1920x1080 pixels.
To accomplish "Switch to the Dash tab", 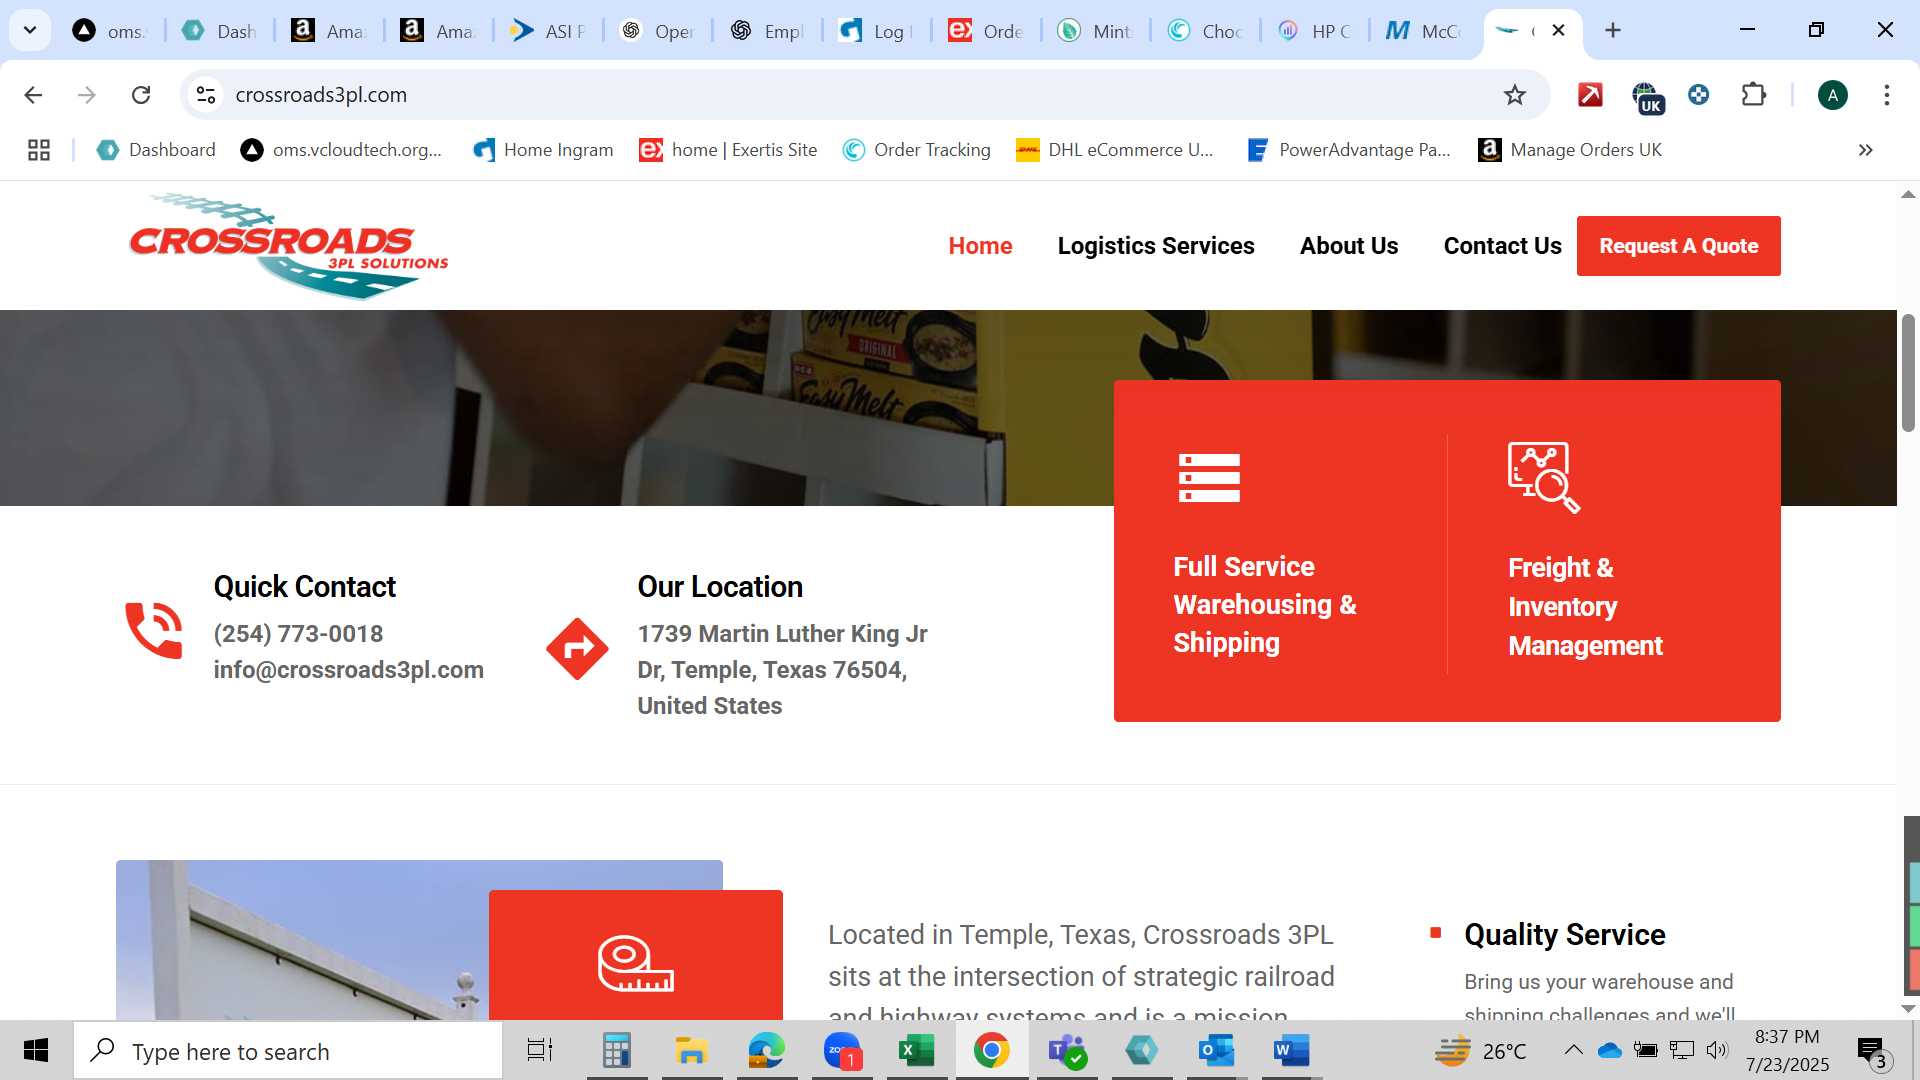I will click(220, 31).
